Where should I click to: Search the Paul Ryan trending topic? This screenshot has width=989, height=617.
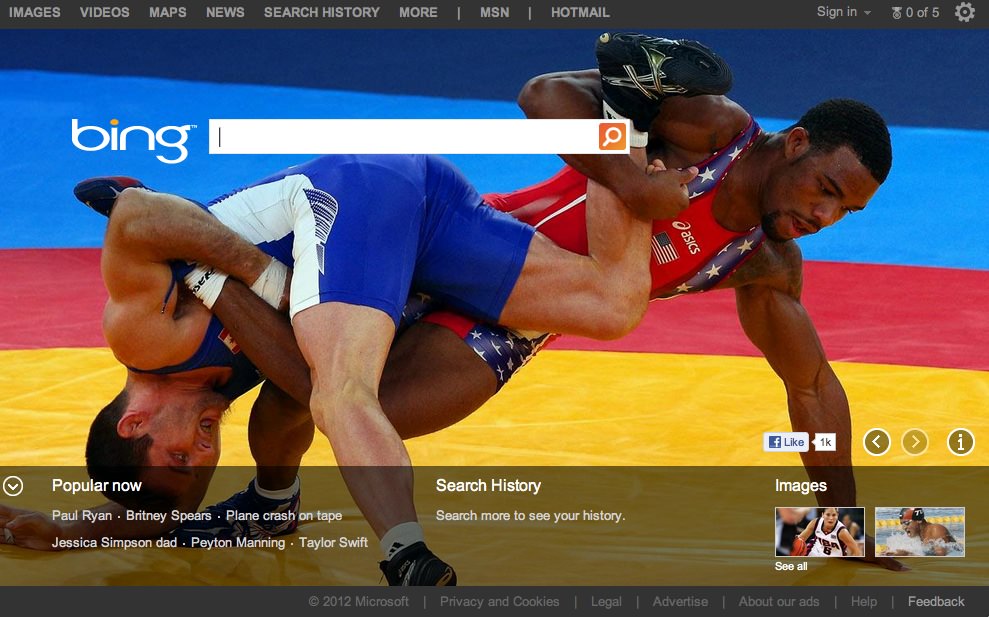[x=82, y=515]
